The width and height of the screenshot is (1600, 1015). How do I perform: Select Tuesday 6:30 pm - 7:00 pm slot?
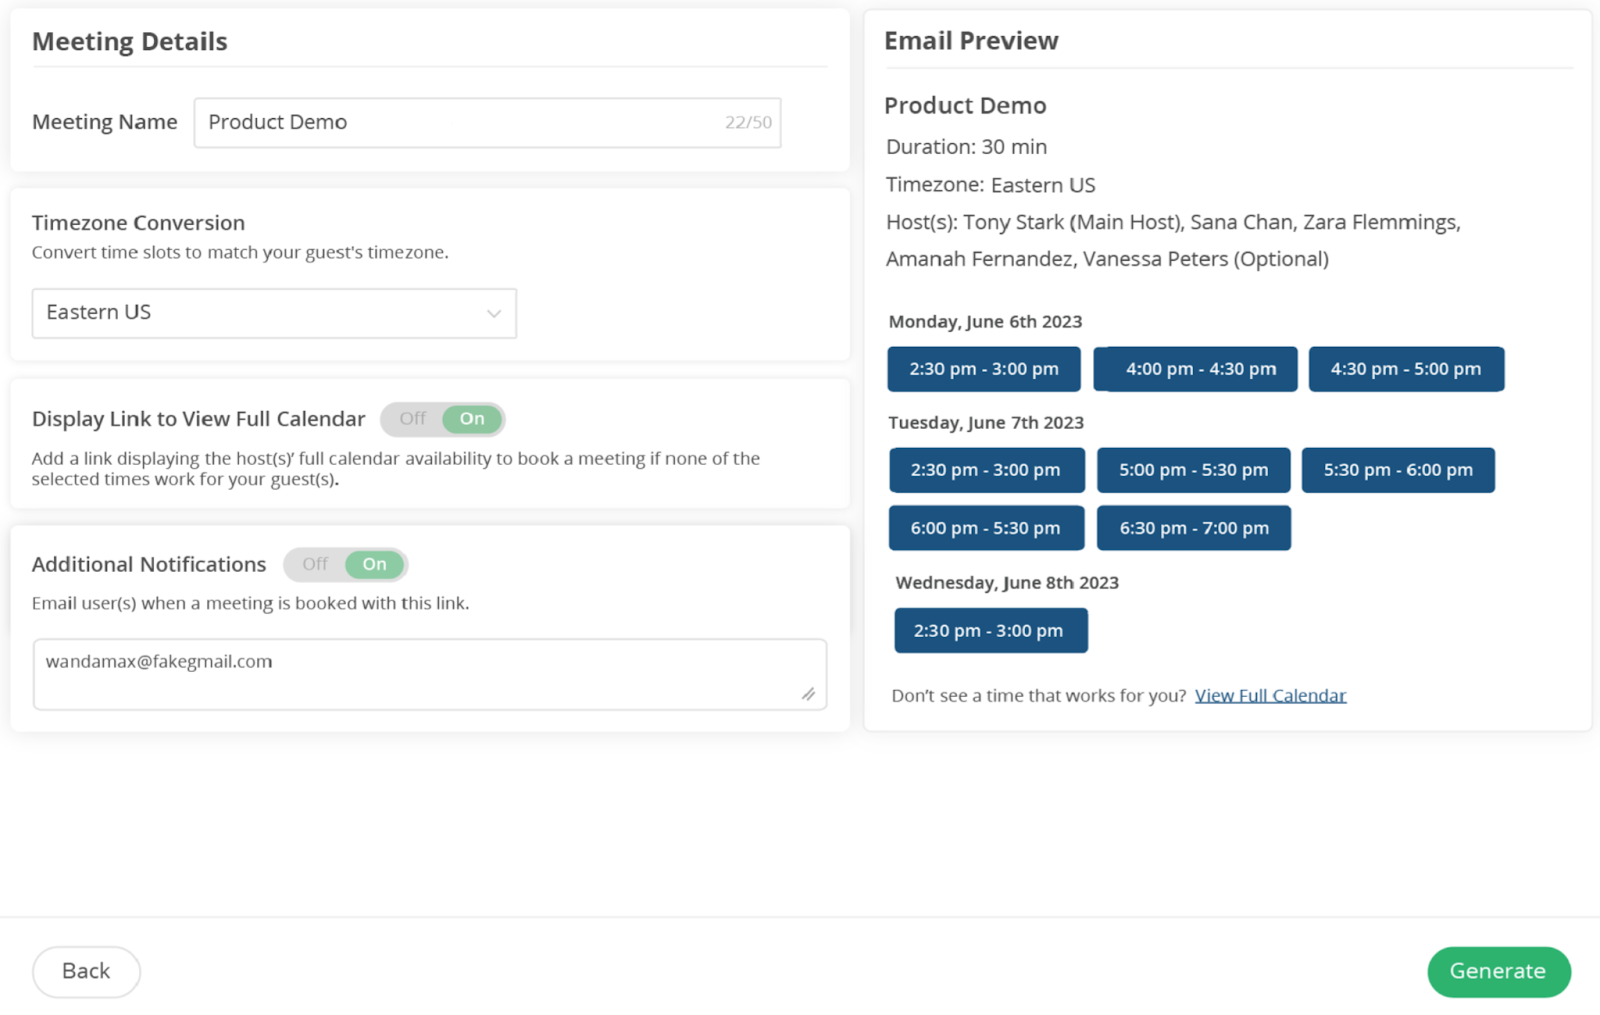(1193, 528)
